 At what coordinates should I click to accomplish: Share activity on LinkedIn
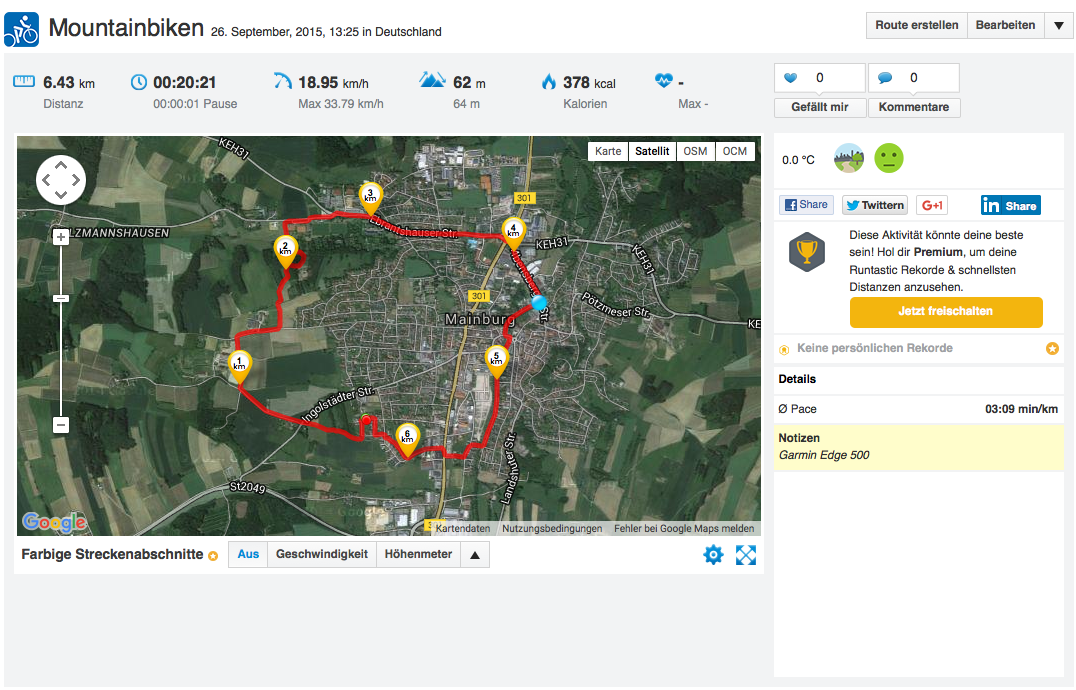click(x=1010, y=205)
